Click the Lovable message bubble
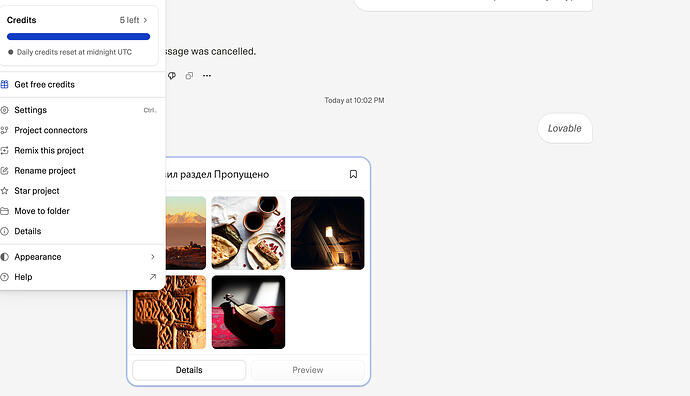690x396 pixels. point(565,128)
